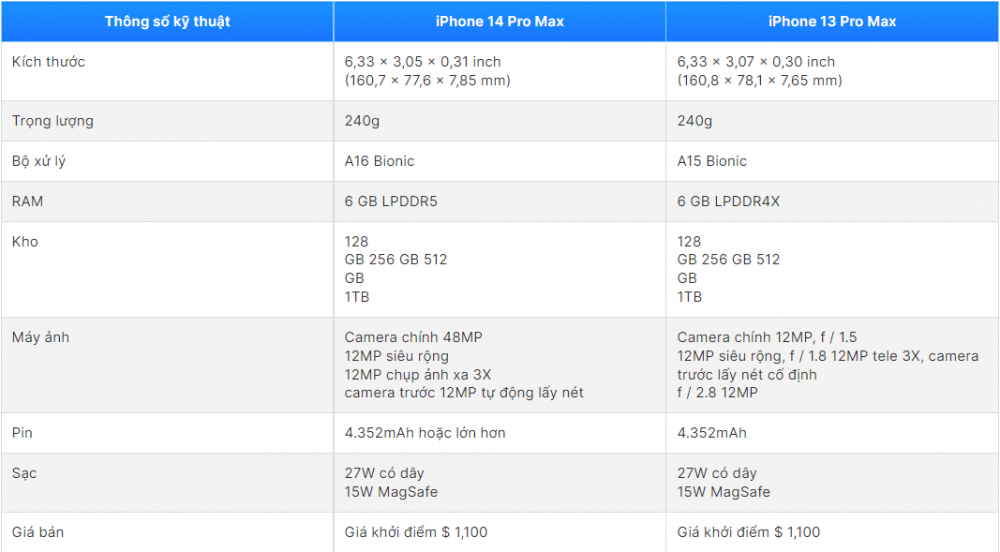Select the "6 GB LPDDR4X" cell

coord(728,201)
